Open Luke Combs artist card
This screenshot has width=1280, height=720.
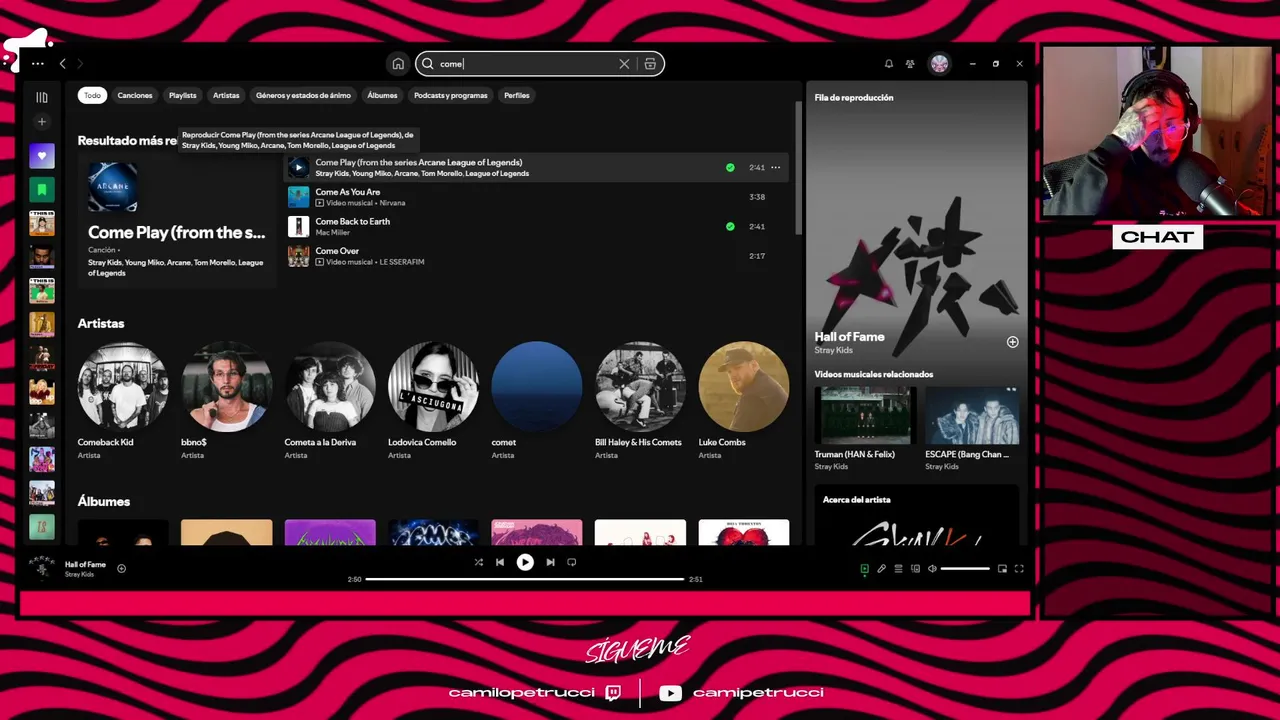click(x=743, y=401)
